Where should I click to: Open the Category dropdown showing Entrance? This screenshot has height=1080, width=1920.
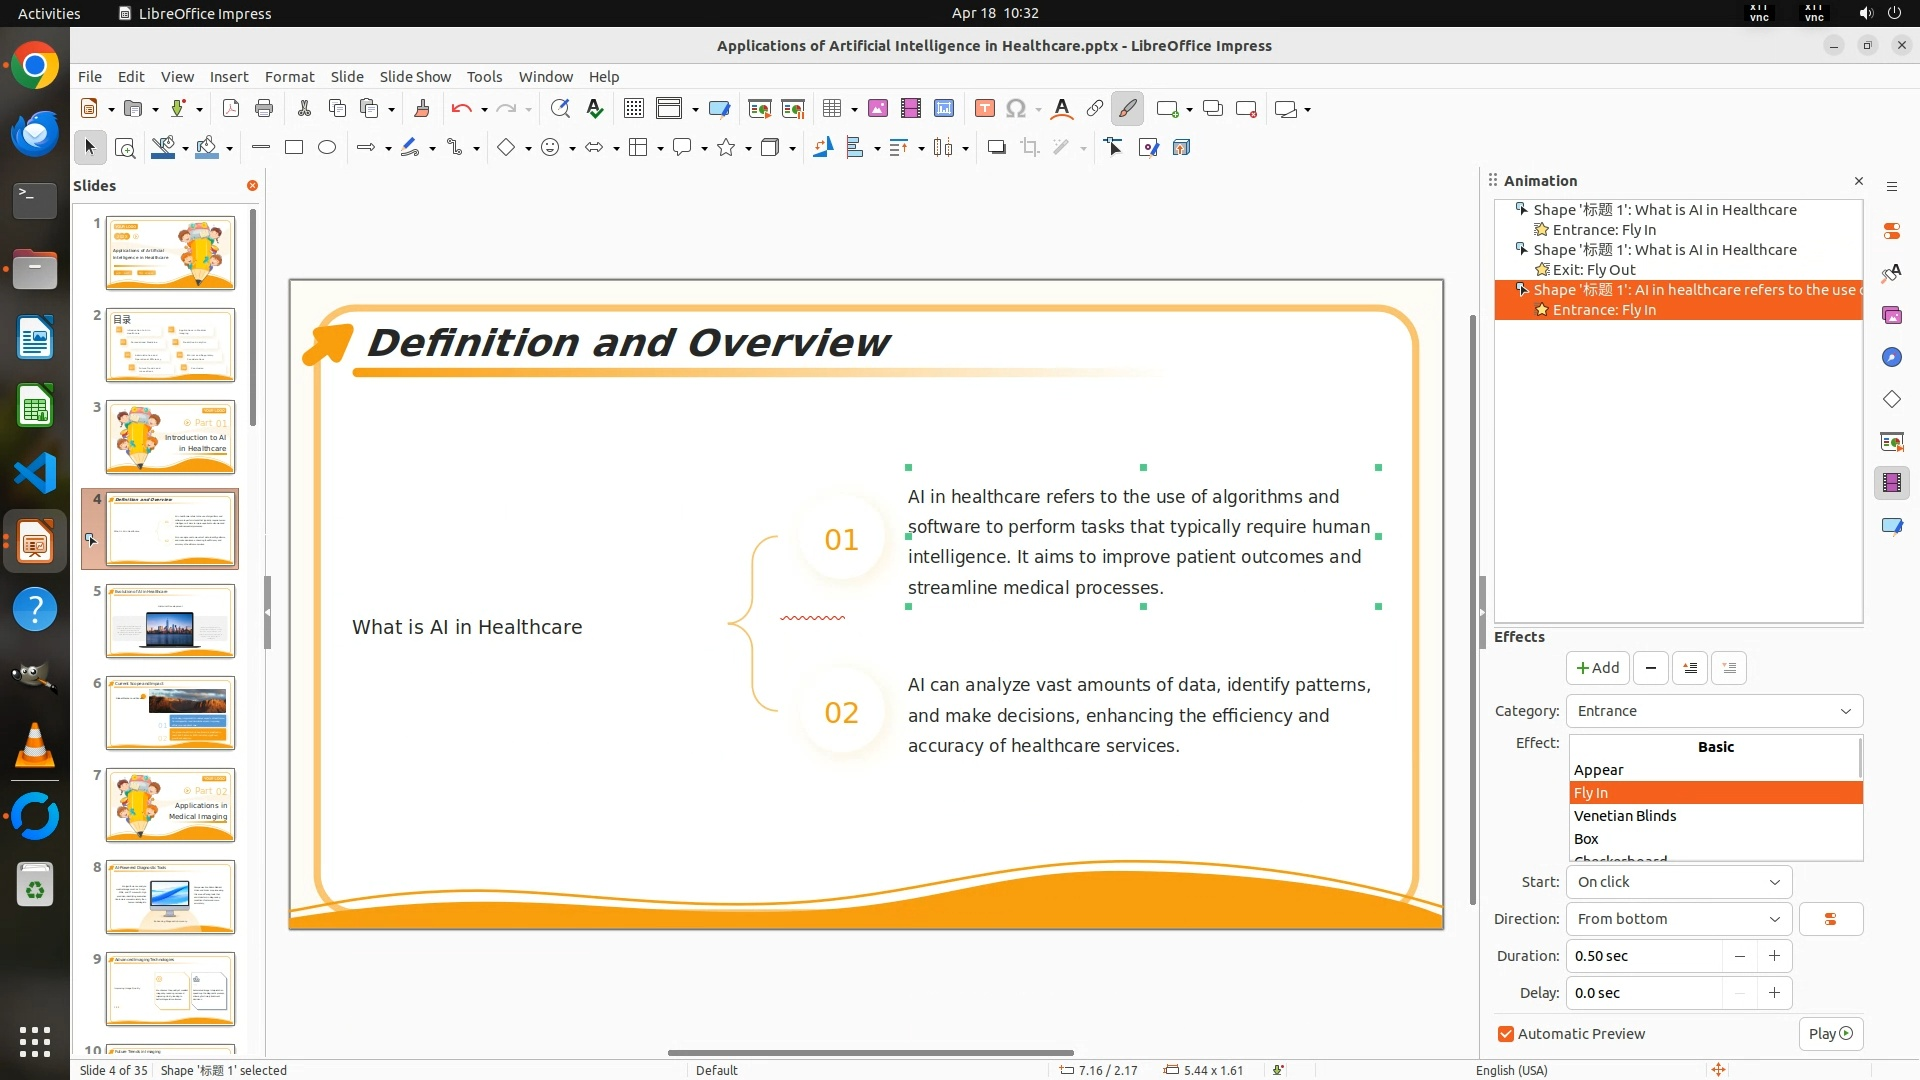click(1714, 711)
